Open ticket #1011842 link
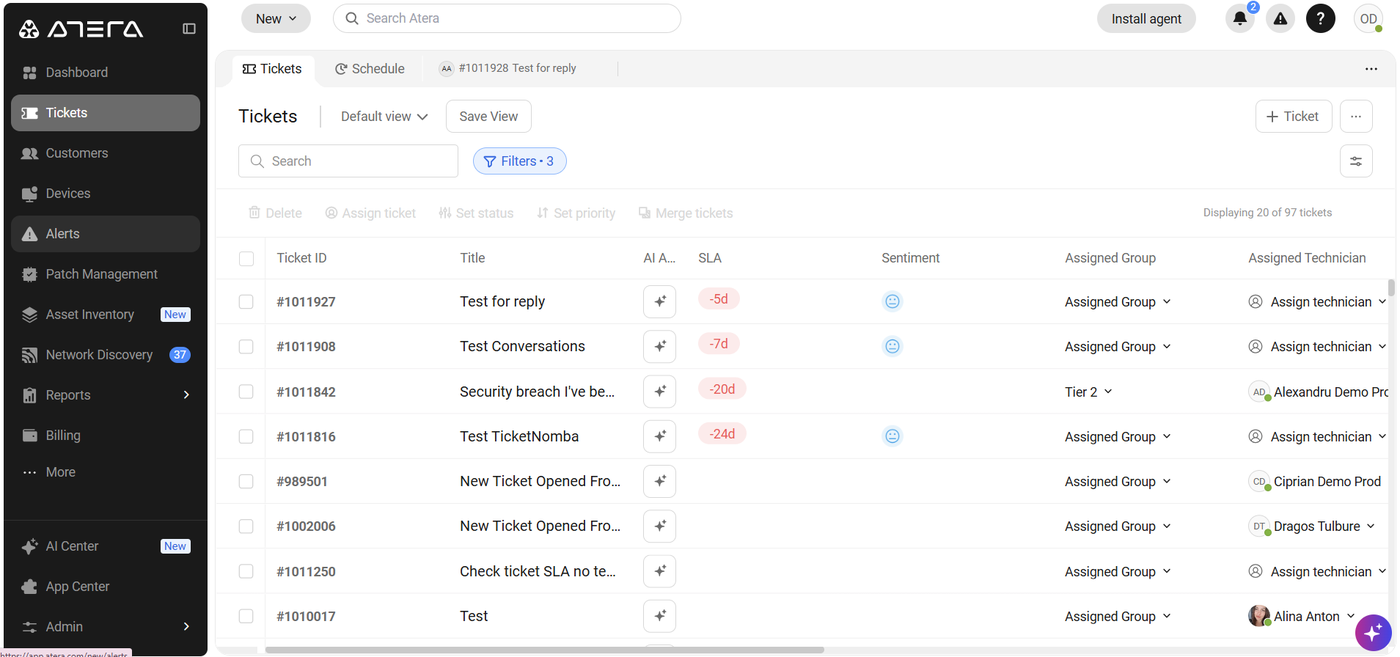Screen dimensions: 1400x657 [x=306, y=392]
